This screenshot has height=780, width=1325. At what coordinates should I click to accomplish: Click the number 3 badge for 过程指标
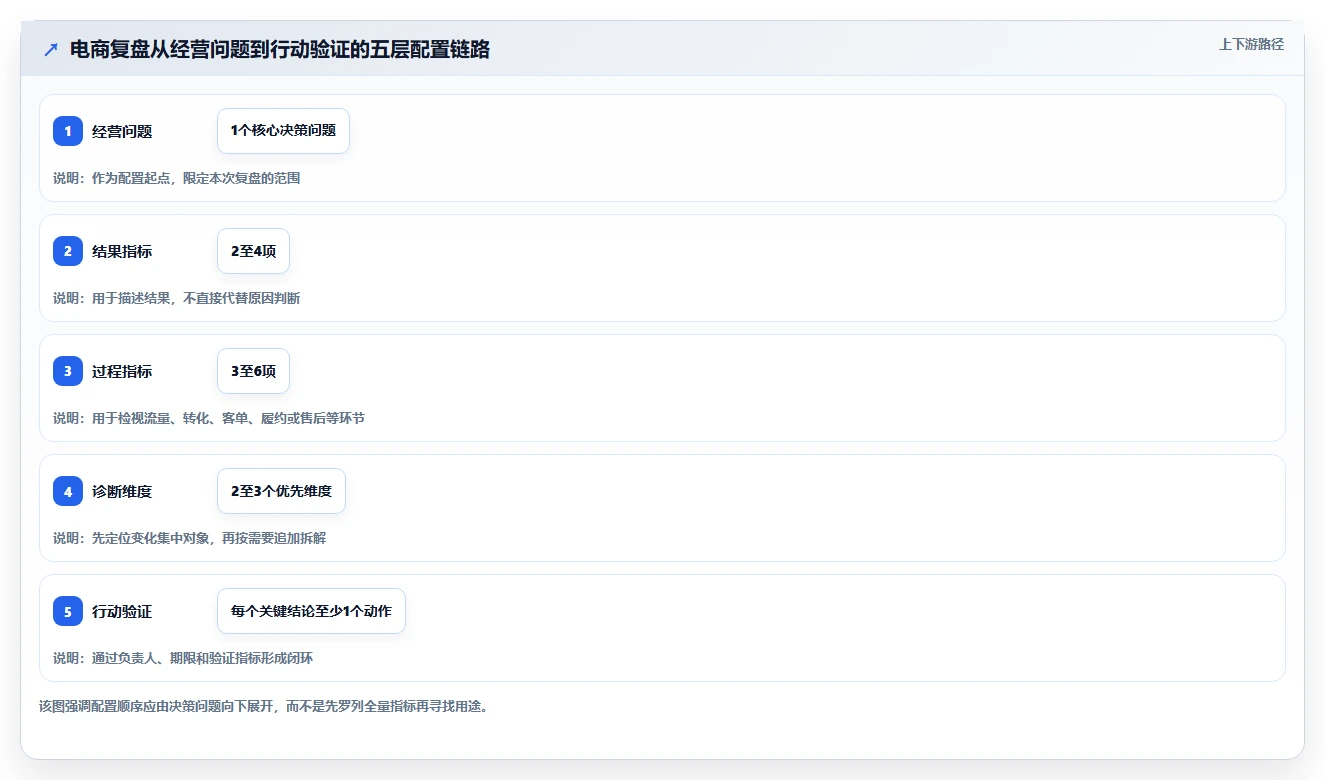point(68,371)
